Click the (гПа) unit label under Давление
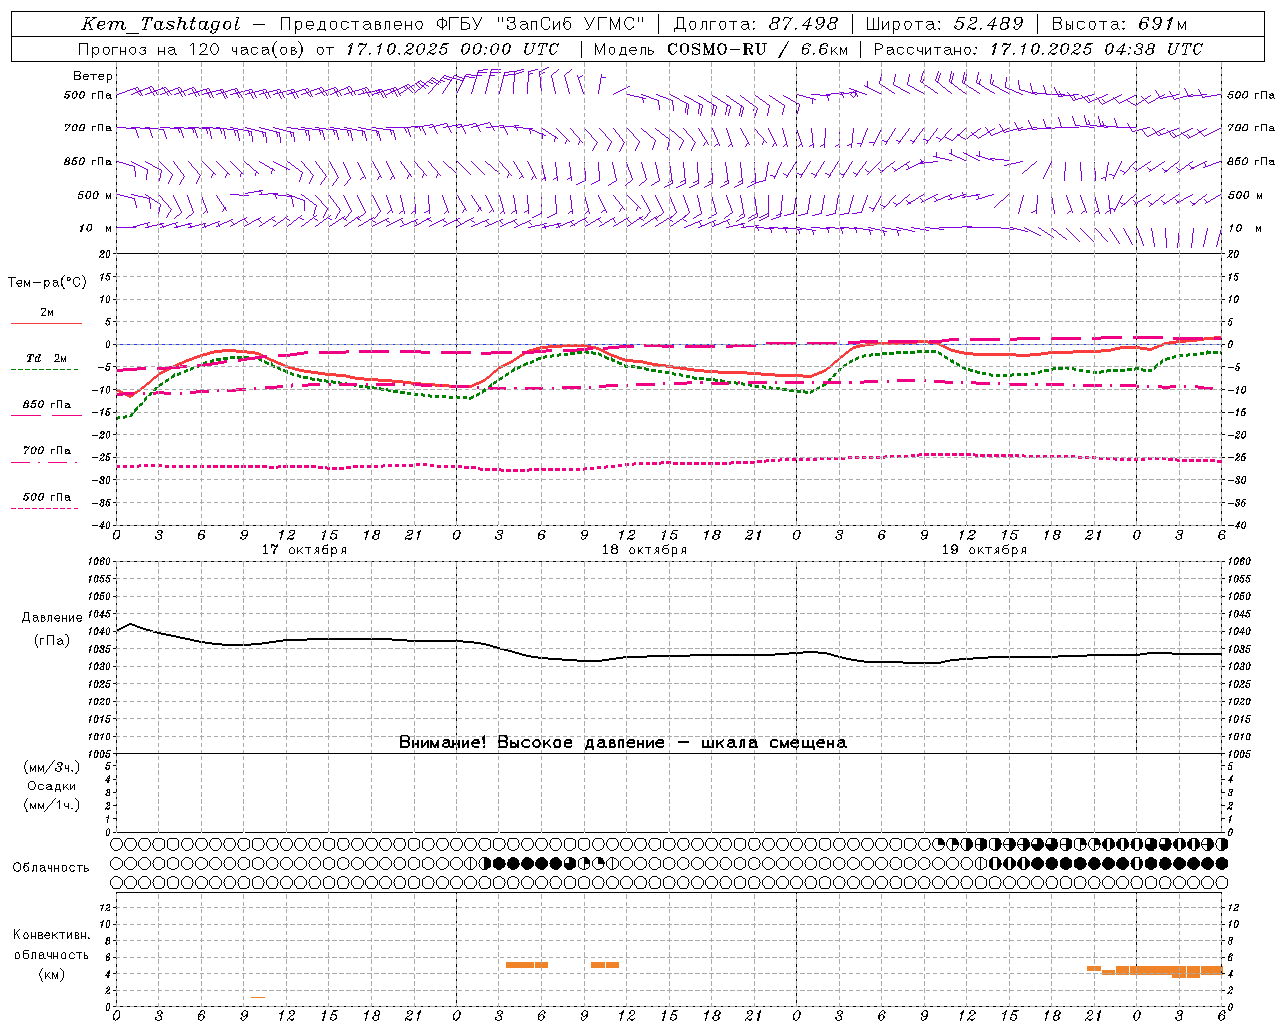This screenshot has width=1280, height=1024. click(x=52, y=641)
